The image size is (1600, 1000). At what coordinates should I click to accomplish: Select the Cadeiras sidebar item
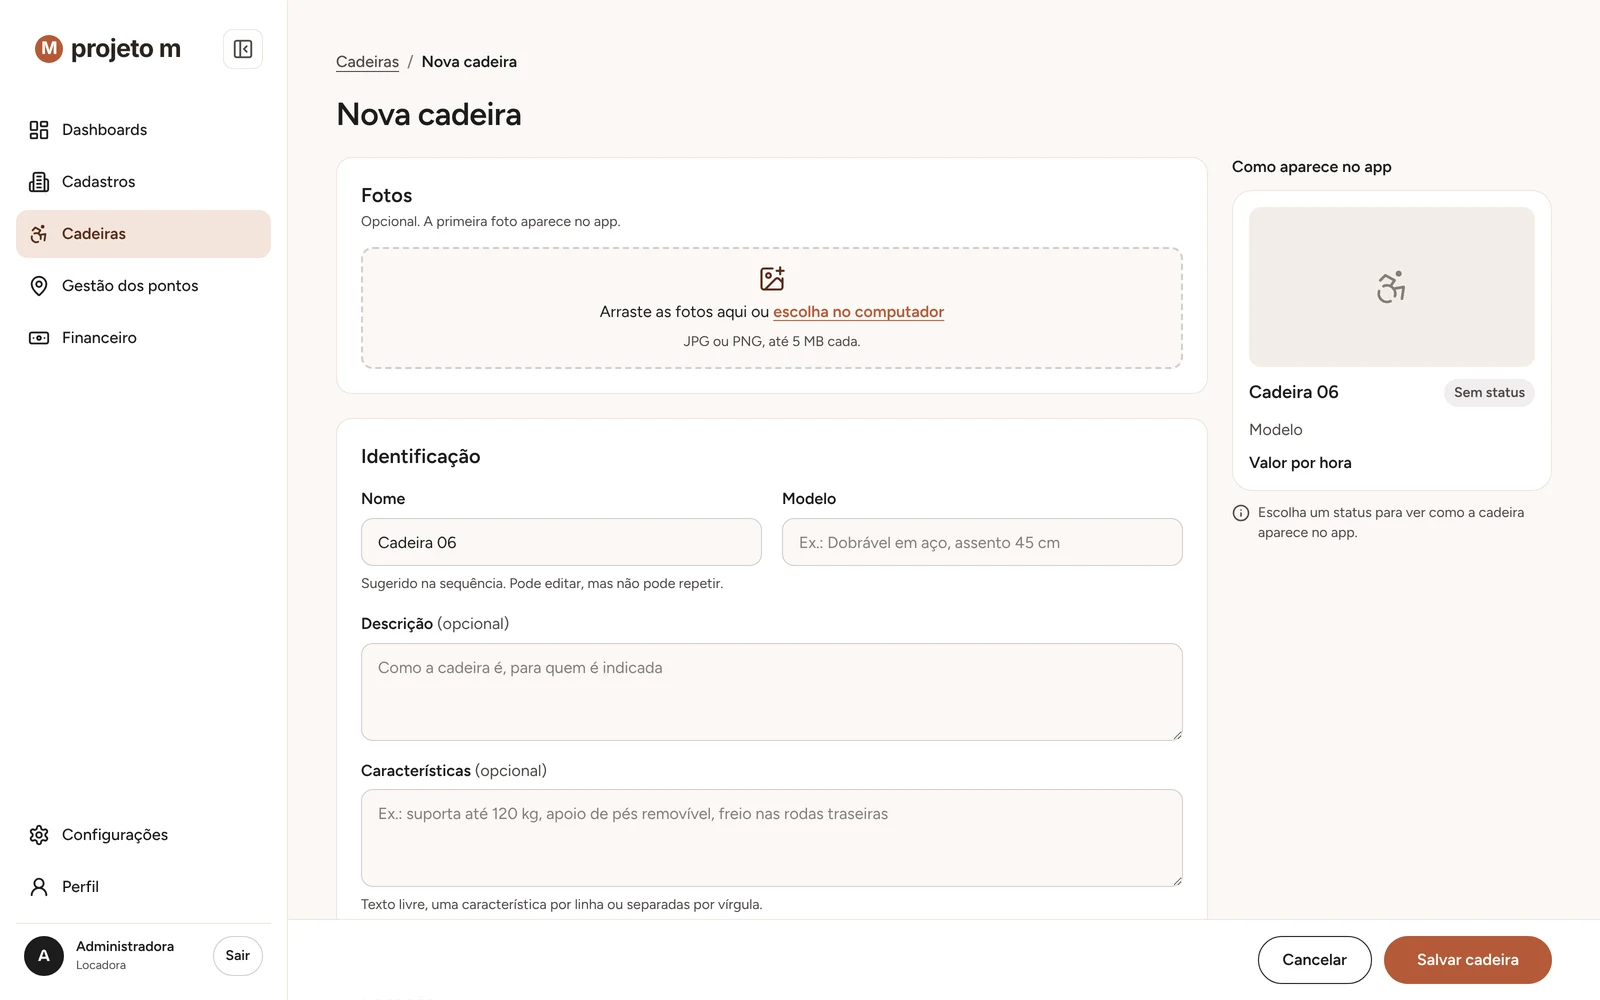(x=143, y=234)
